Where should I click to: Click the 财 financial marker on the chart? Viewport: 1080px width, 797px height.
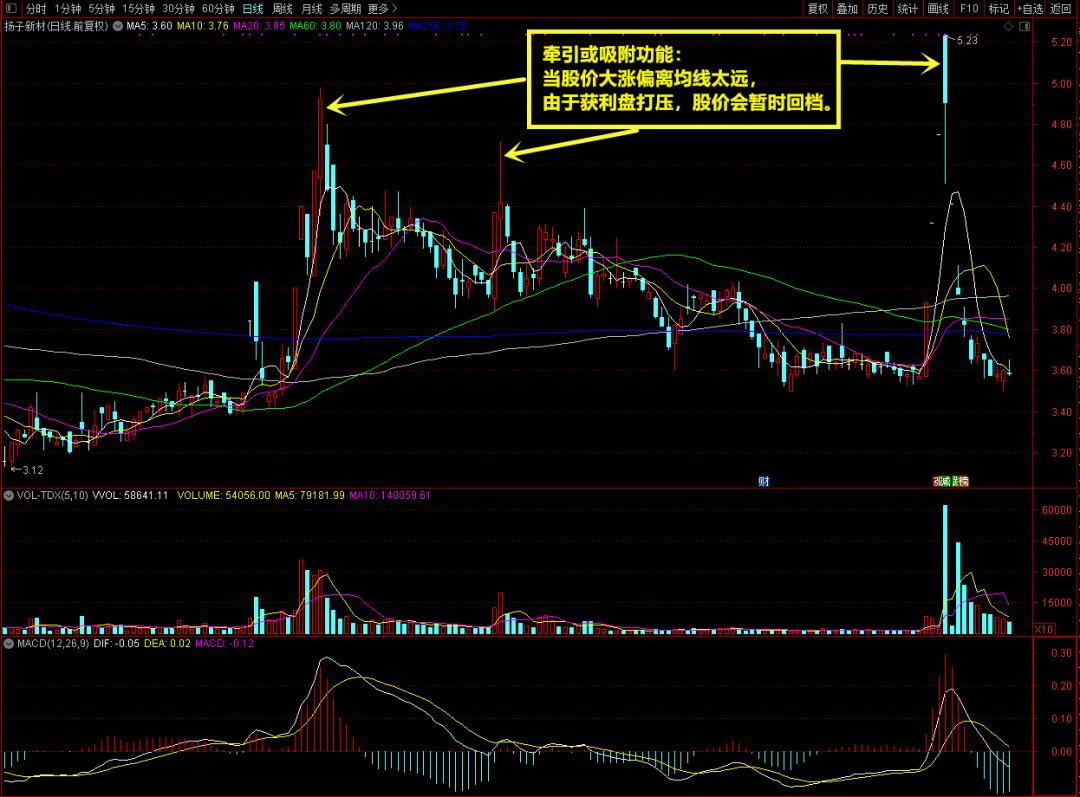(763, 481)
